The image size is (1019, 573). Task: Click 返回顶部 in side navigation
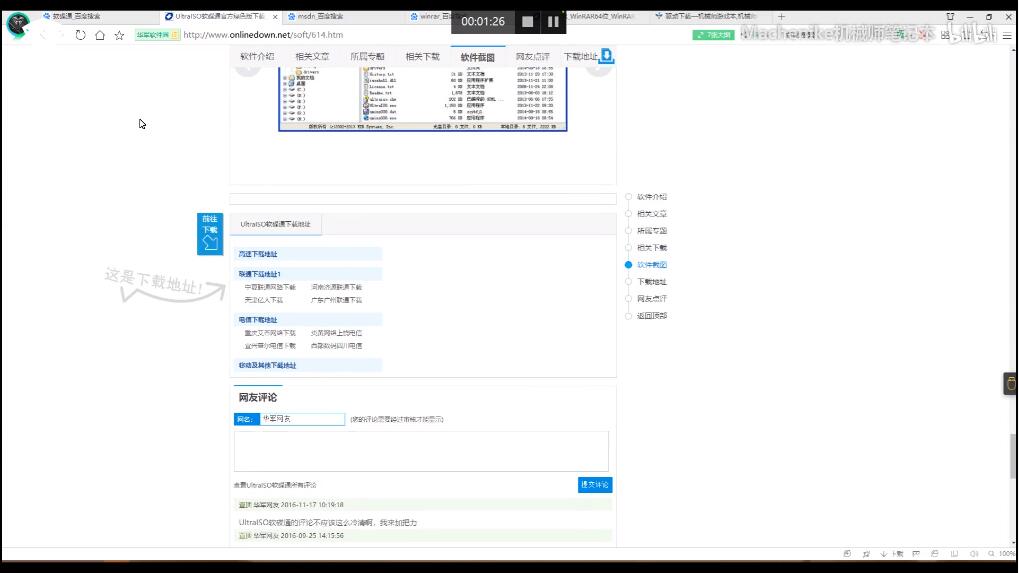[x=652, y=316]
